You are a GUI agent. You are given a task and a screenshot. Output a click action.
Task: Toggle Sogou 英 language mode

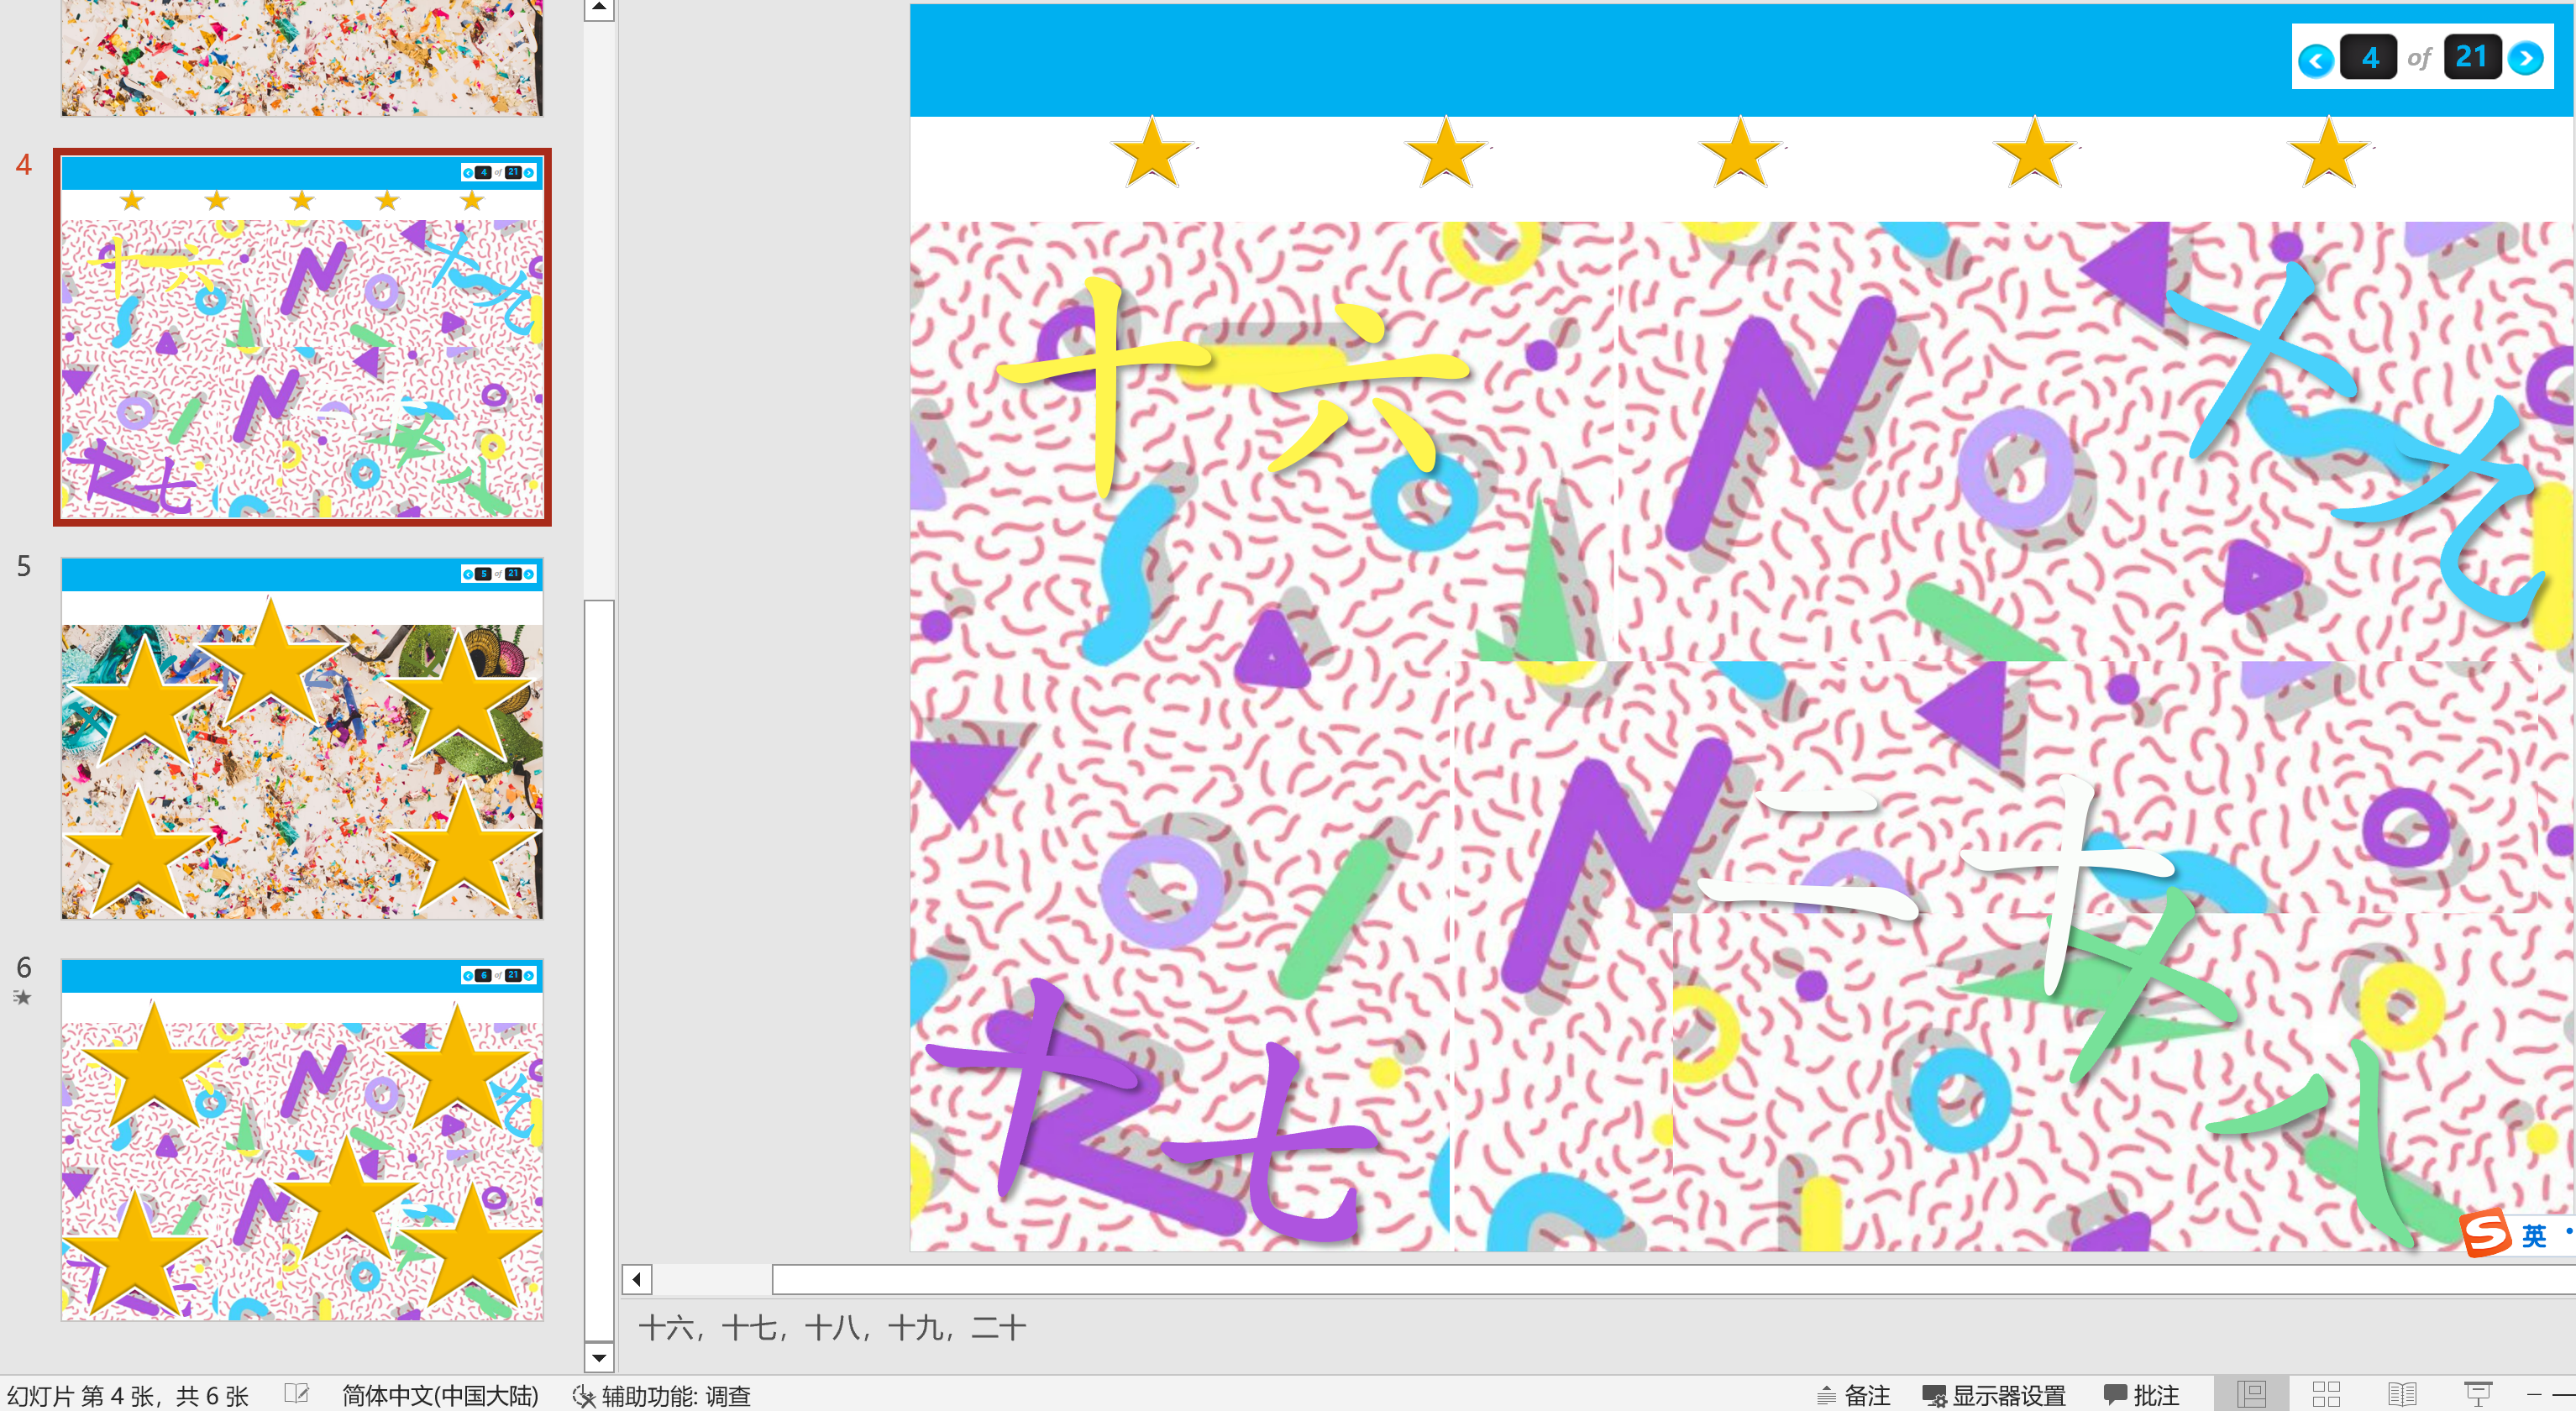point(2533,1236)
